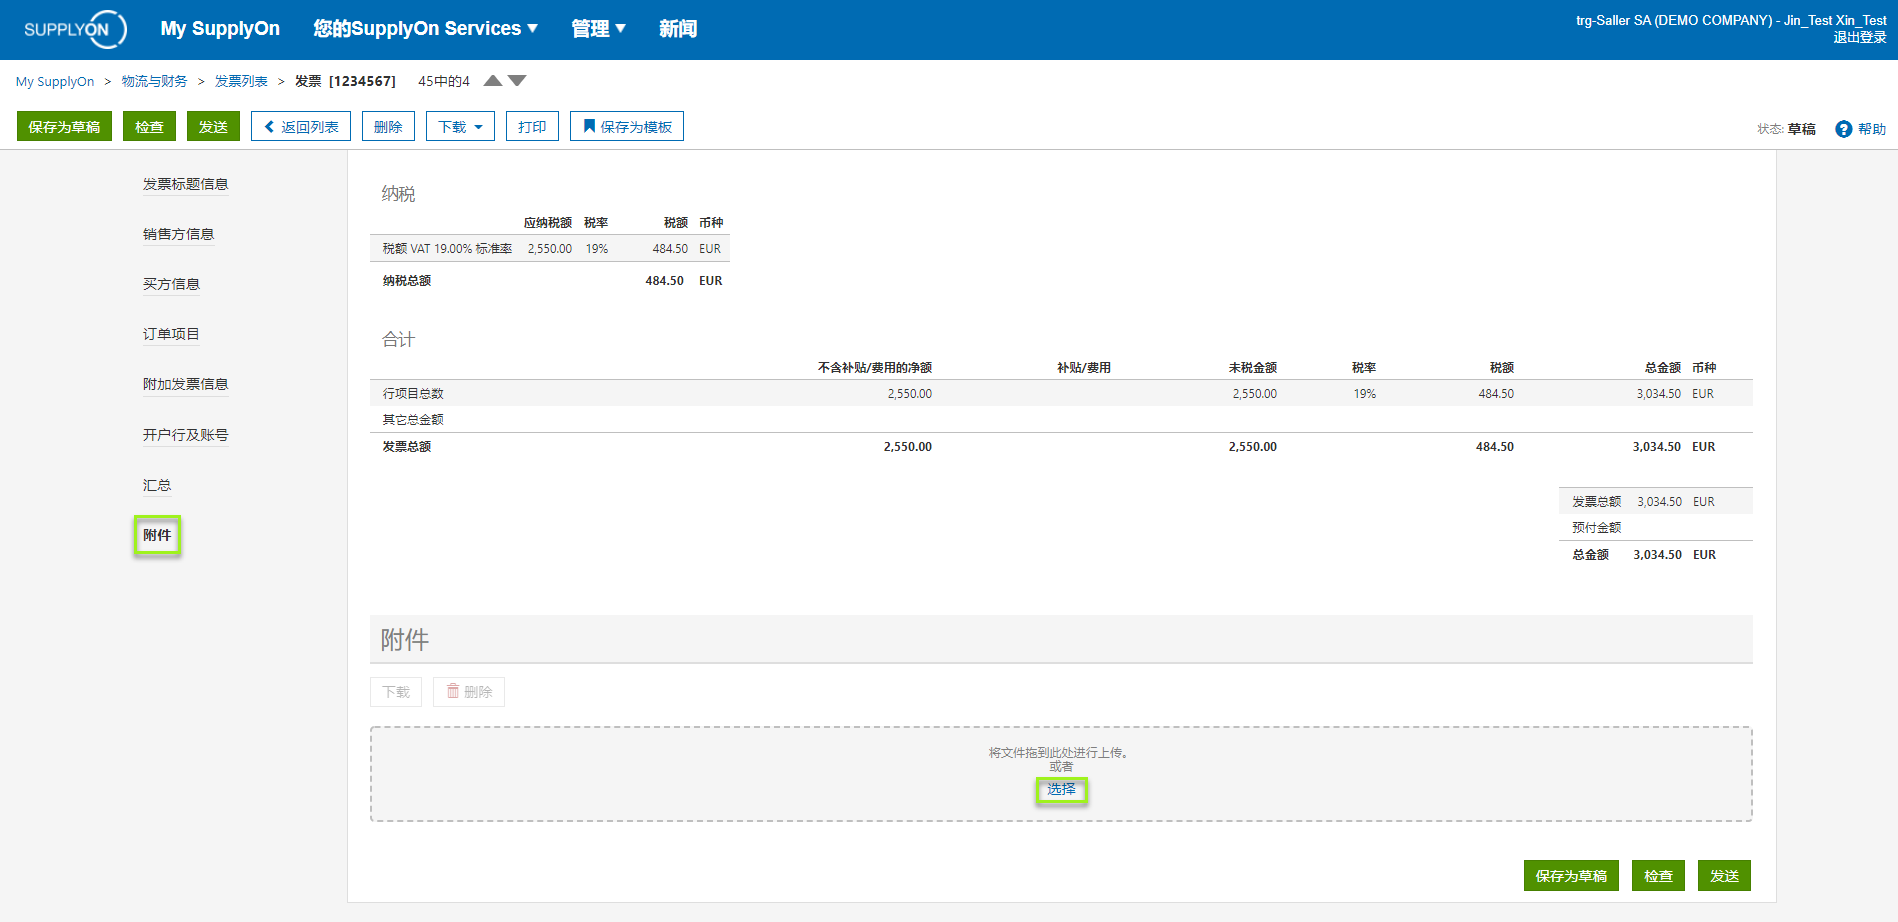
Task: Click bottom 检查 button
Action: (x=1658, y=876)
